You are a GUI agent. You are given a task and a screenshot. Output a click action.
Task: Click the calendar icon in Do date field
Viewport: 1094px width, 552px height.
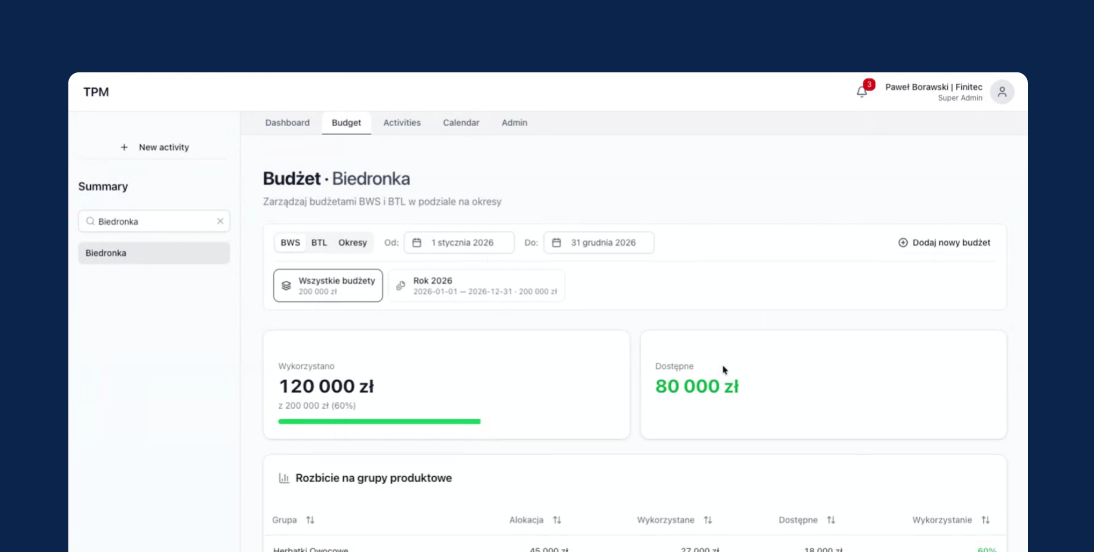coord(556,243)
